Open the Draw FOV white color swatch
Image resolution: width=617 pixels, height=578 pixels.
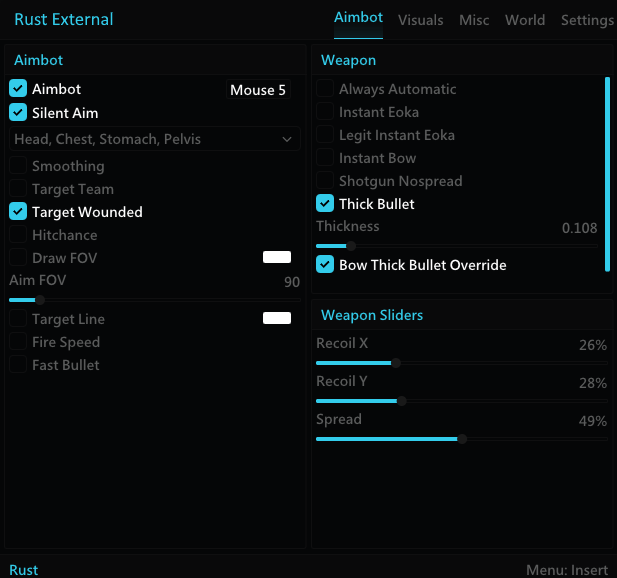(x=277, y=257)
